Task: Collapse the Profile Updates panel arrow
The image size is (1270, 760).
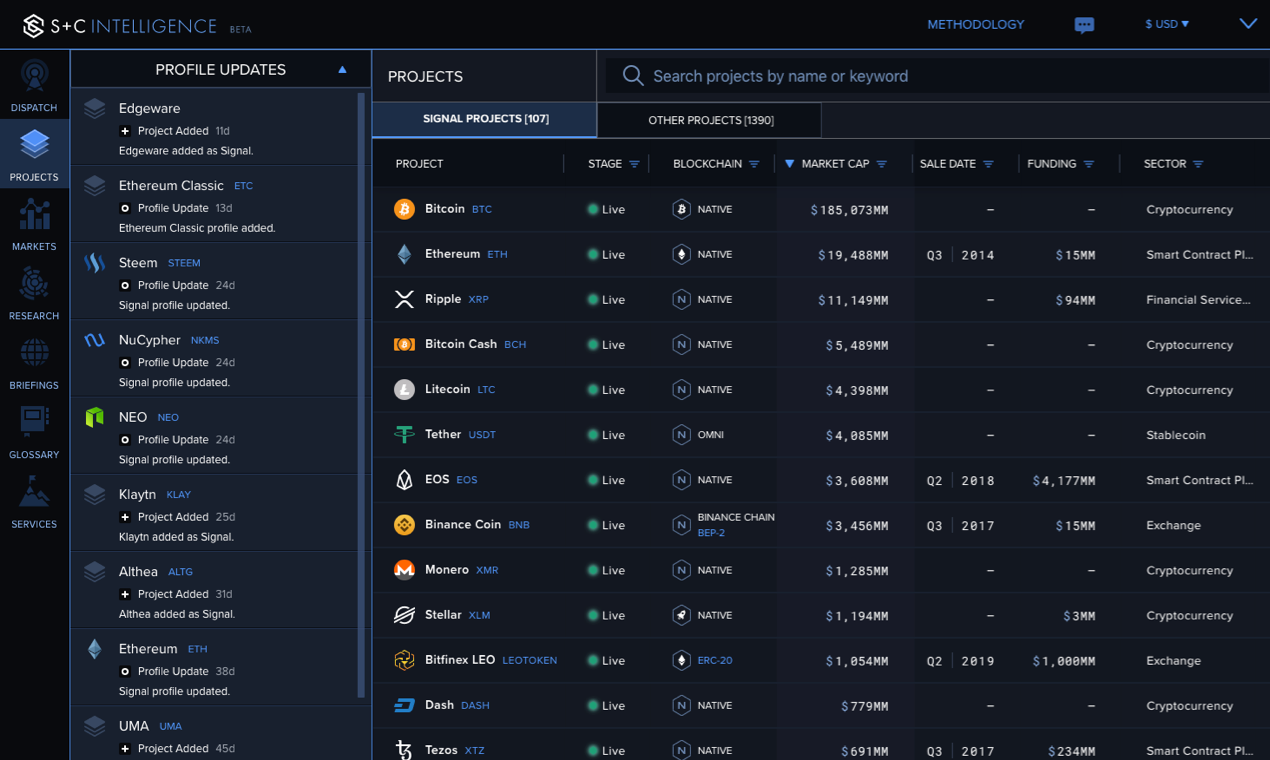Action: [x=342, y=70]
